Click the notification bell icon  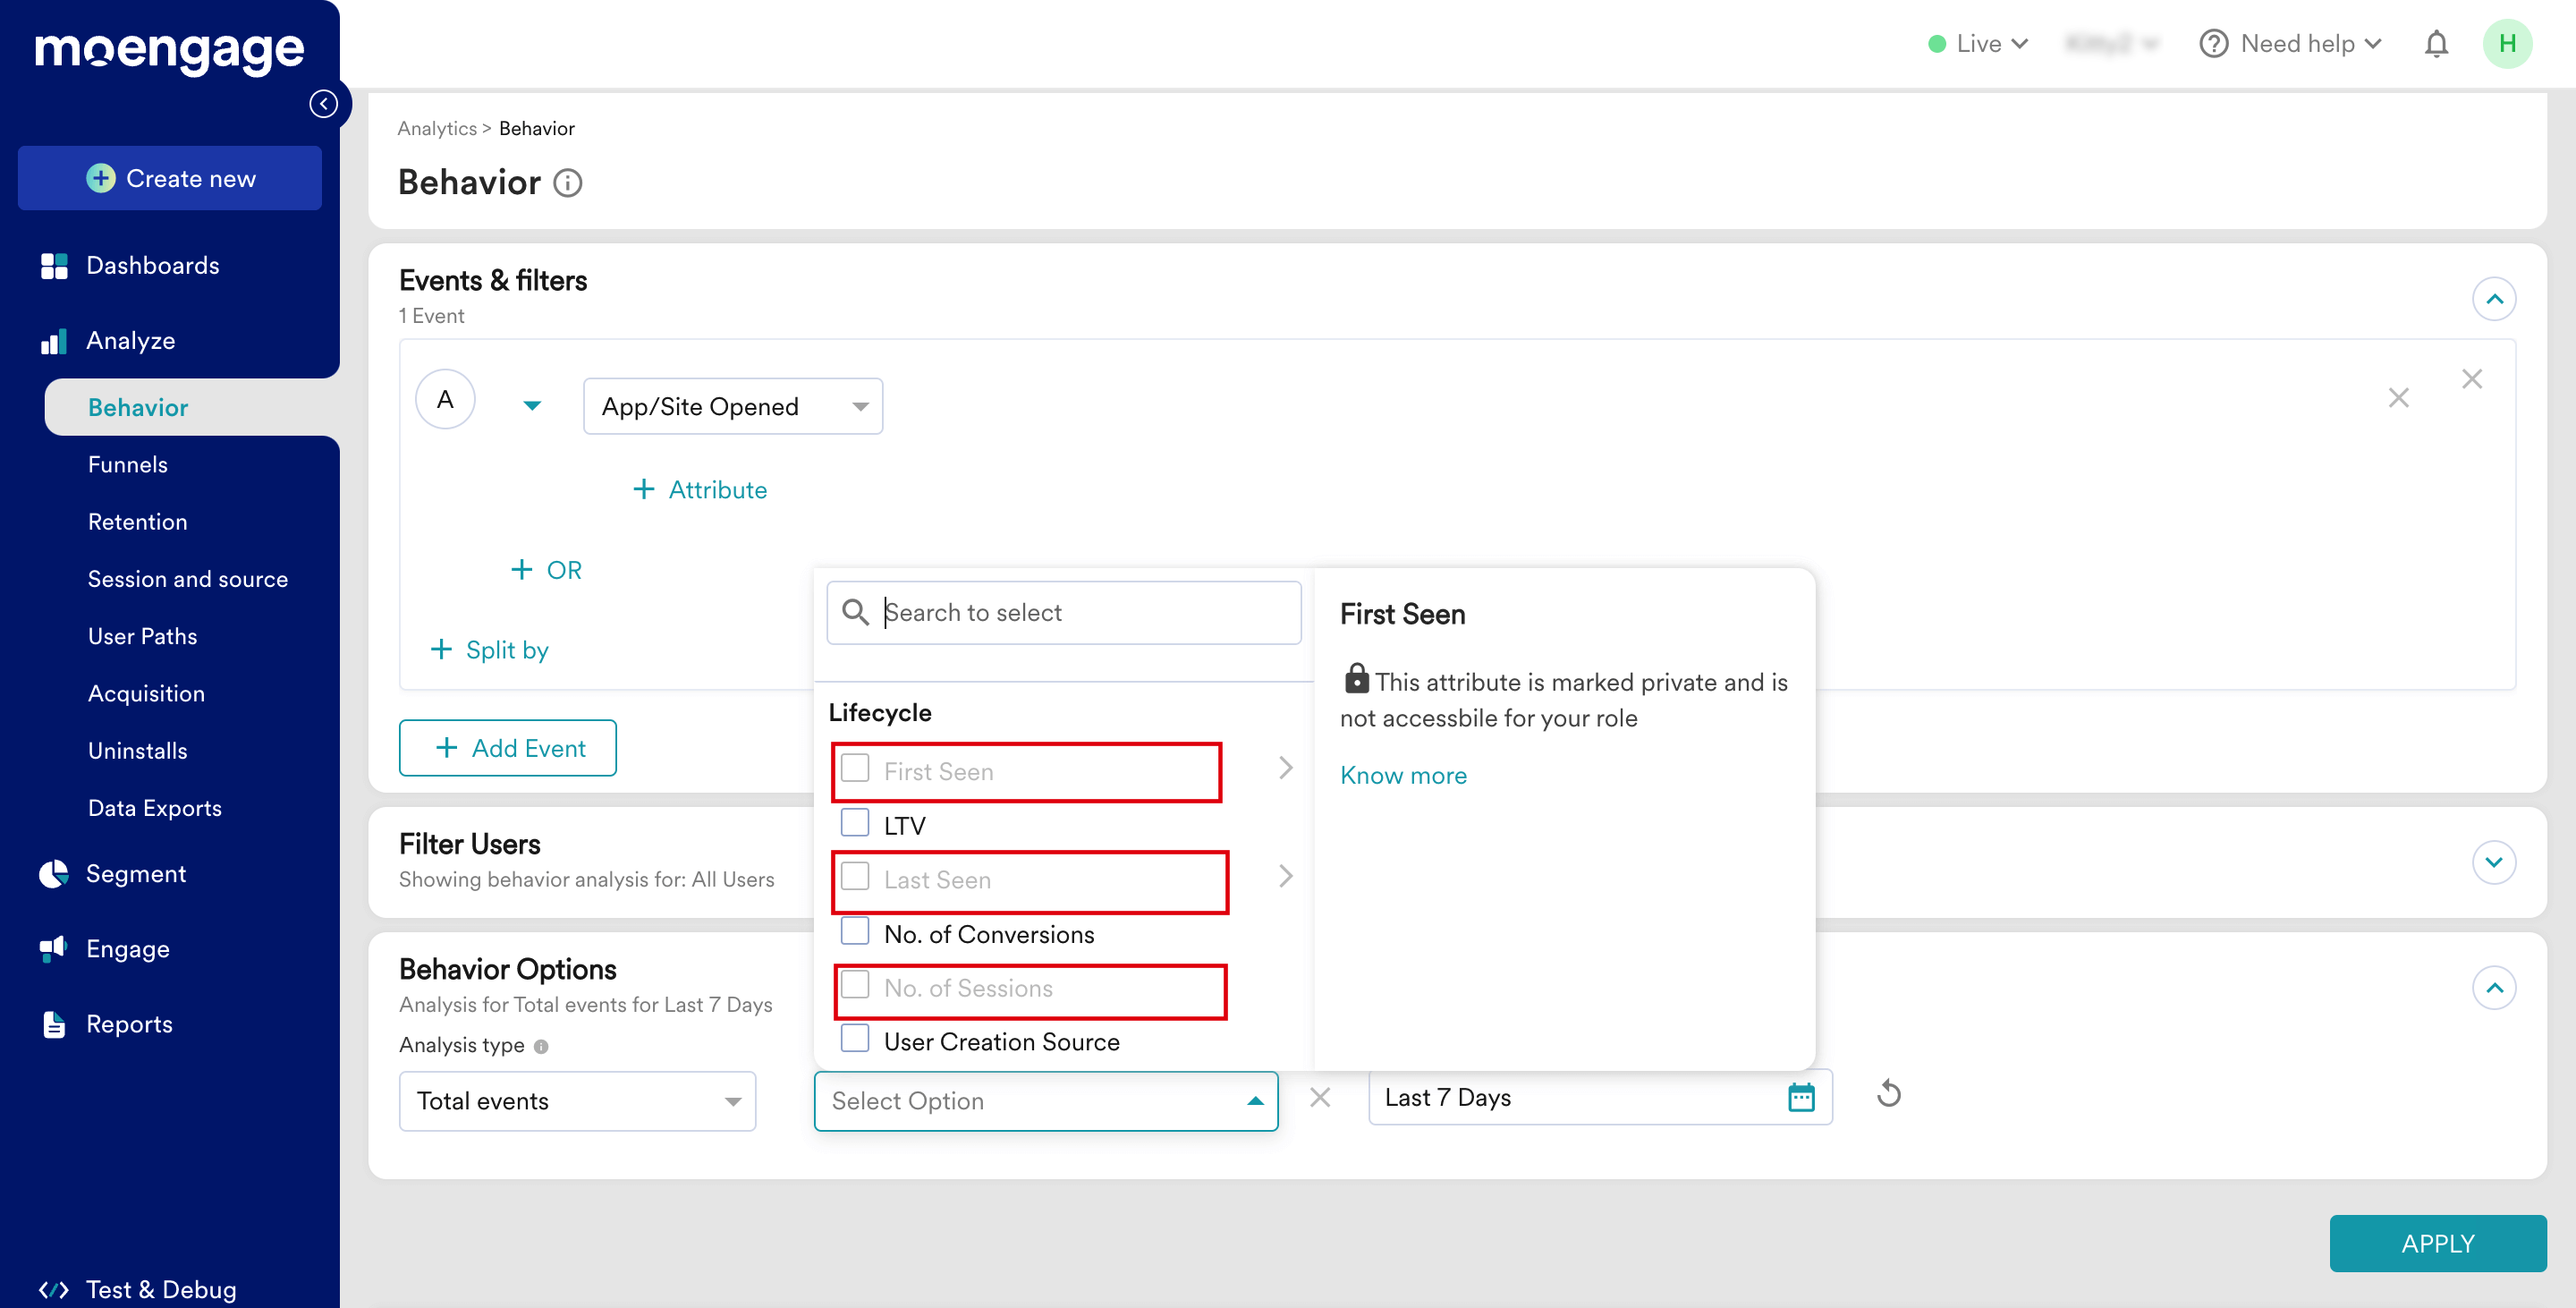[x=2436, y=44]
